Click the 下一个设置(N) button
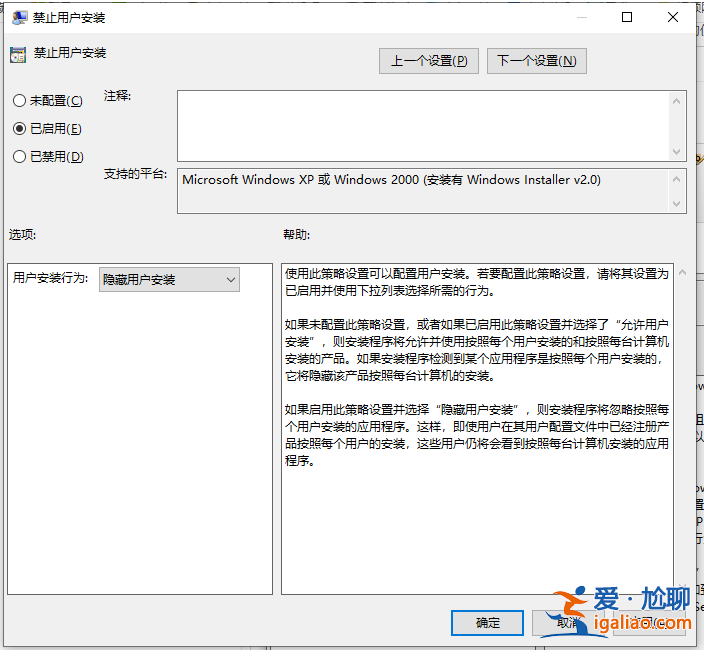The height and width of the screenshot is (650, 704). (x=537, y=61)
